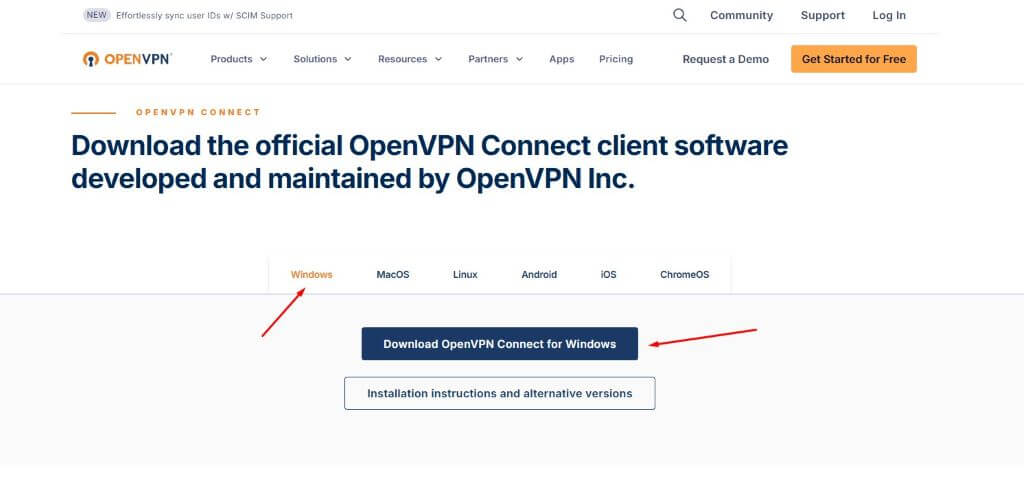This screenshot has height=488, width=1024.
Task: Select the Android tab
Action: click(539, 274)
